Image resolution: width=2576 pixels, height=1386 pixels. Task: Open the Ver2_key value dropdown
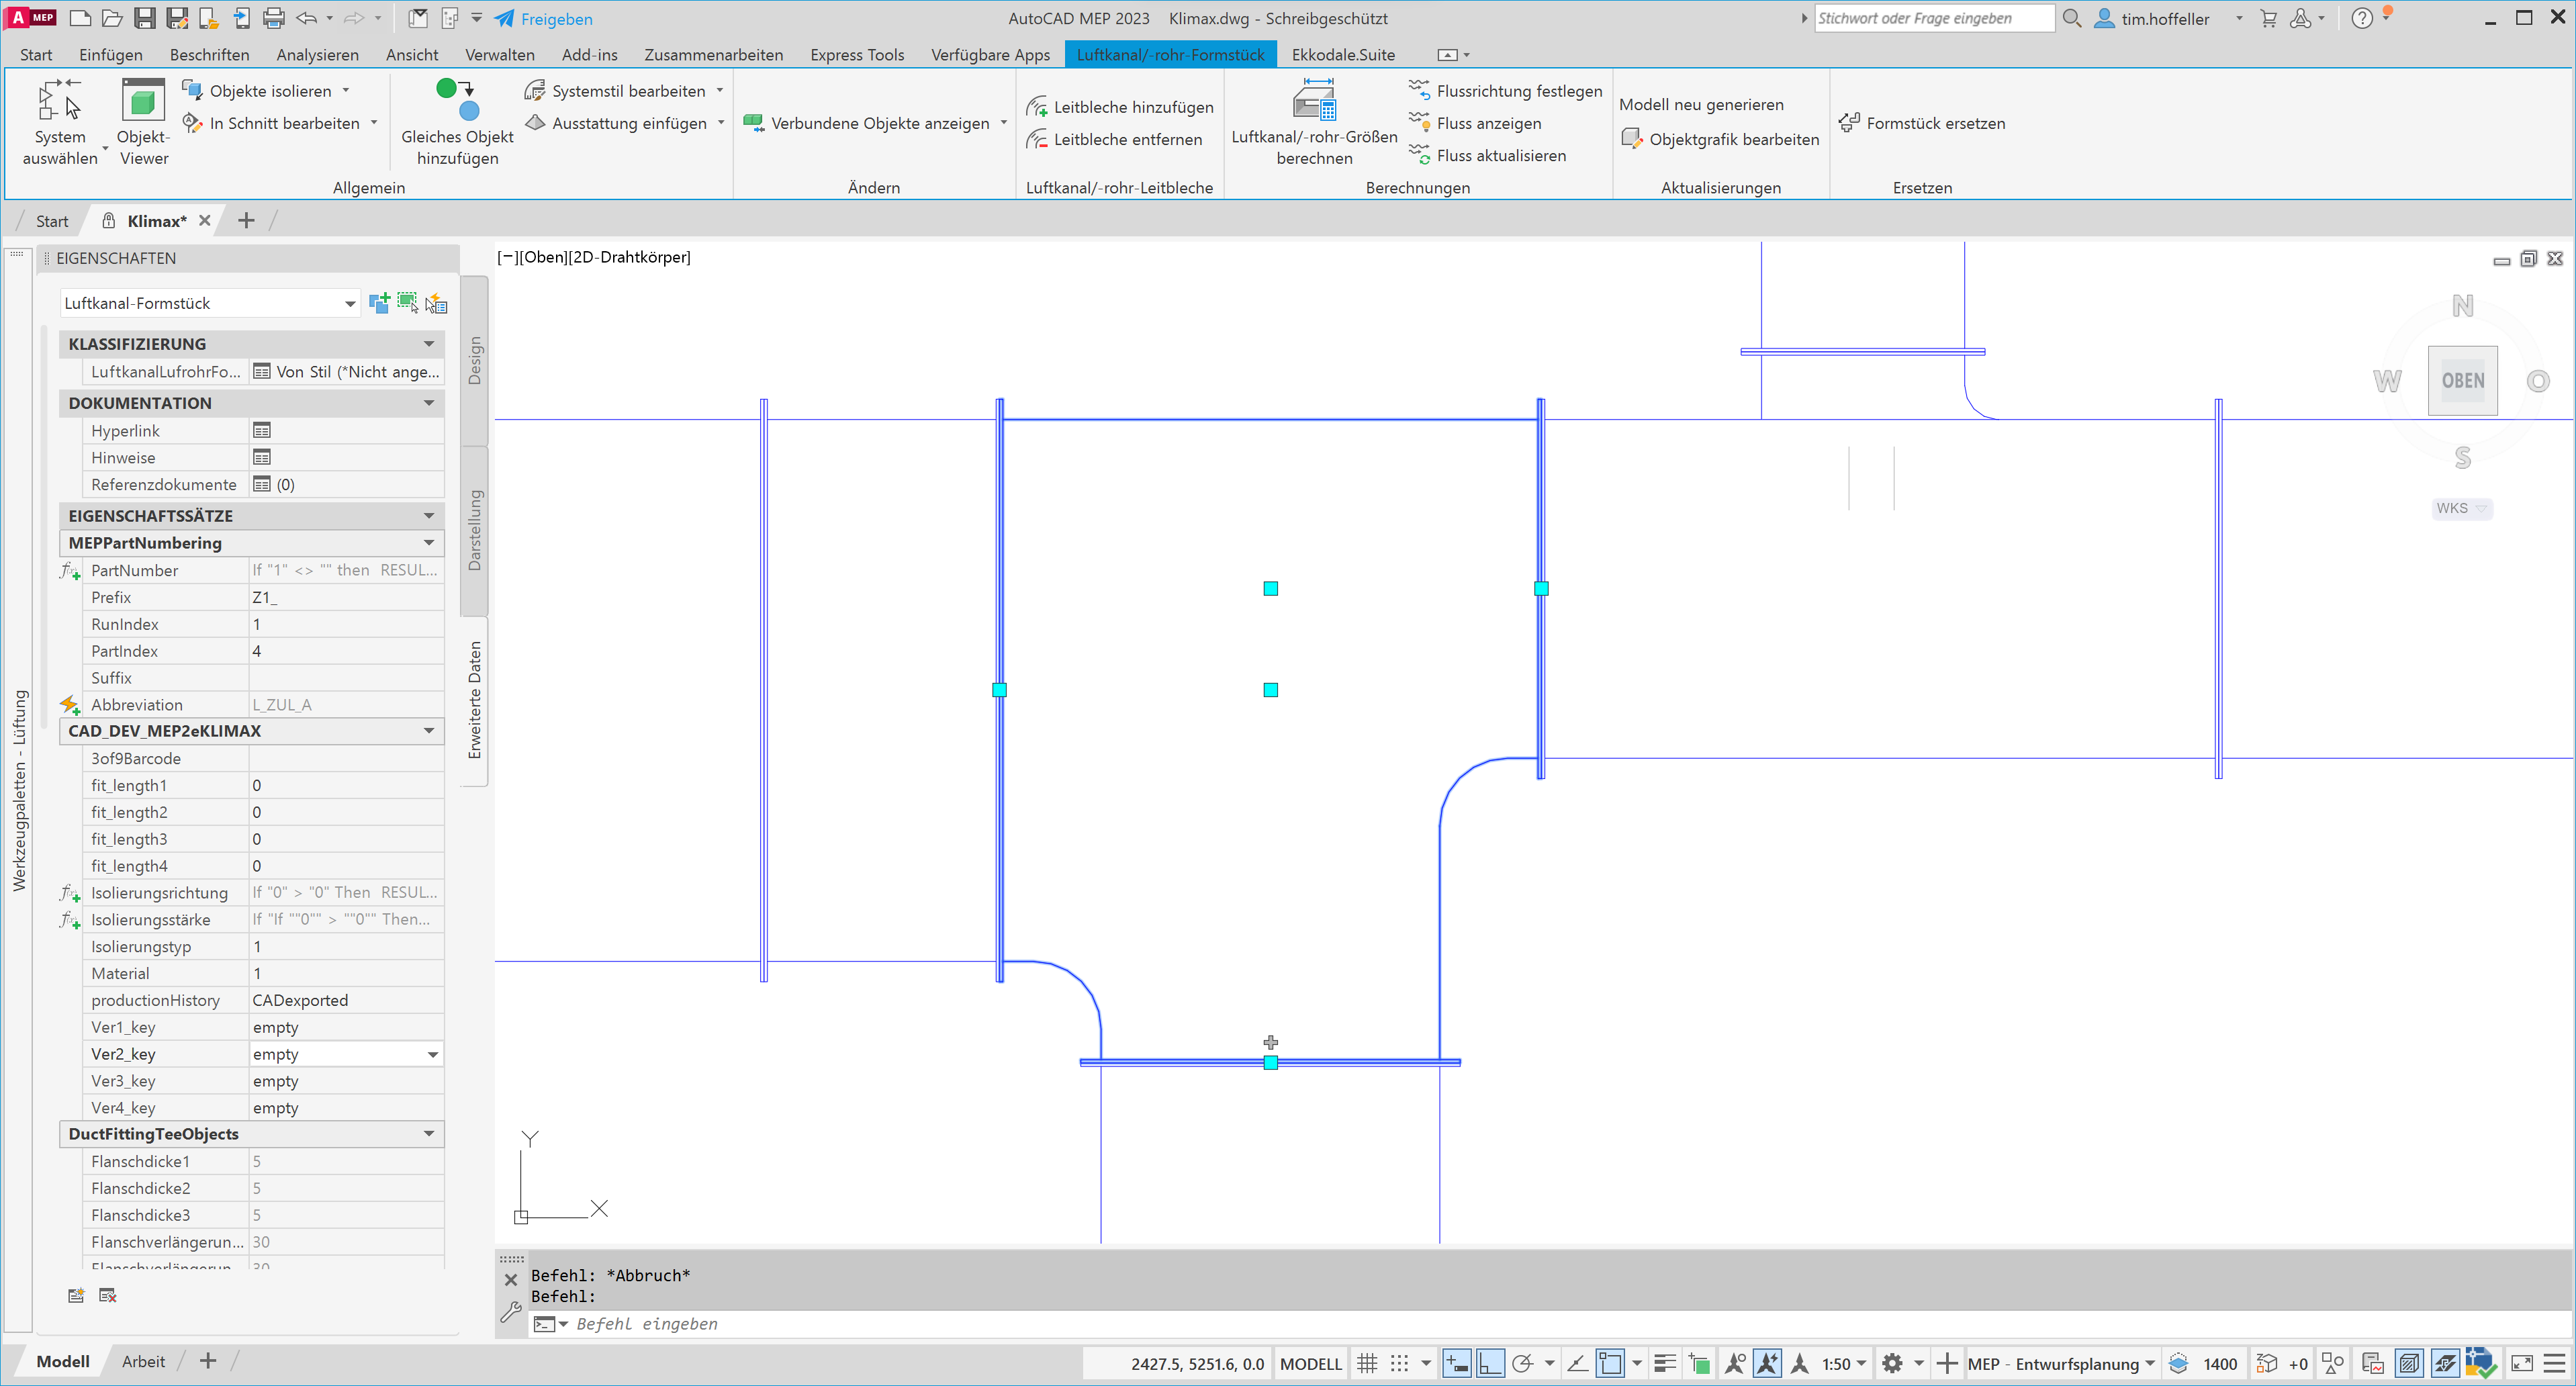[433, 1054]
